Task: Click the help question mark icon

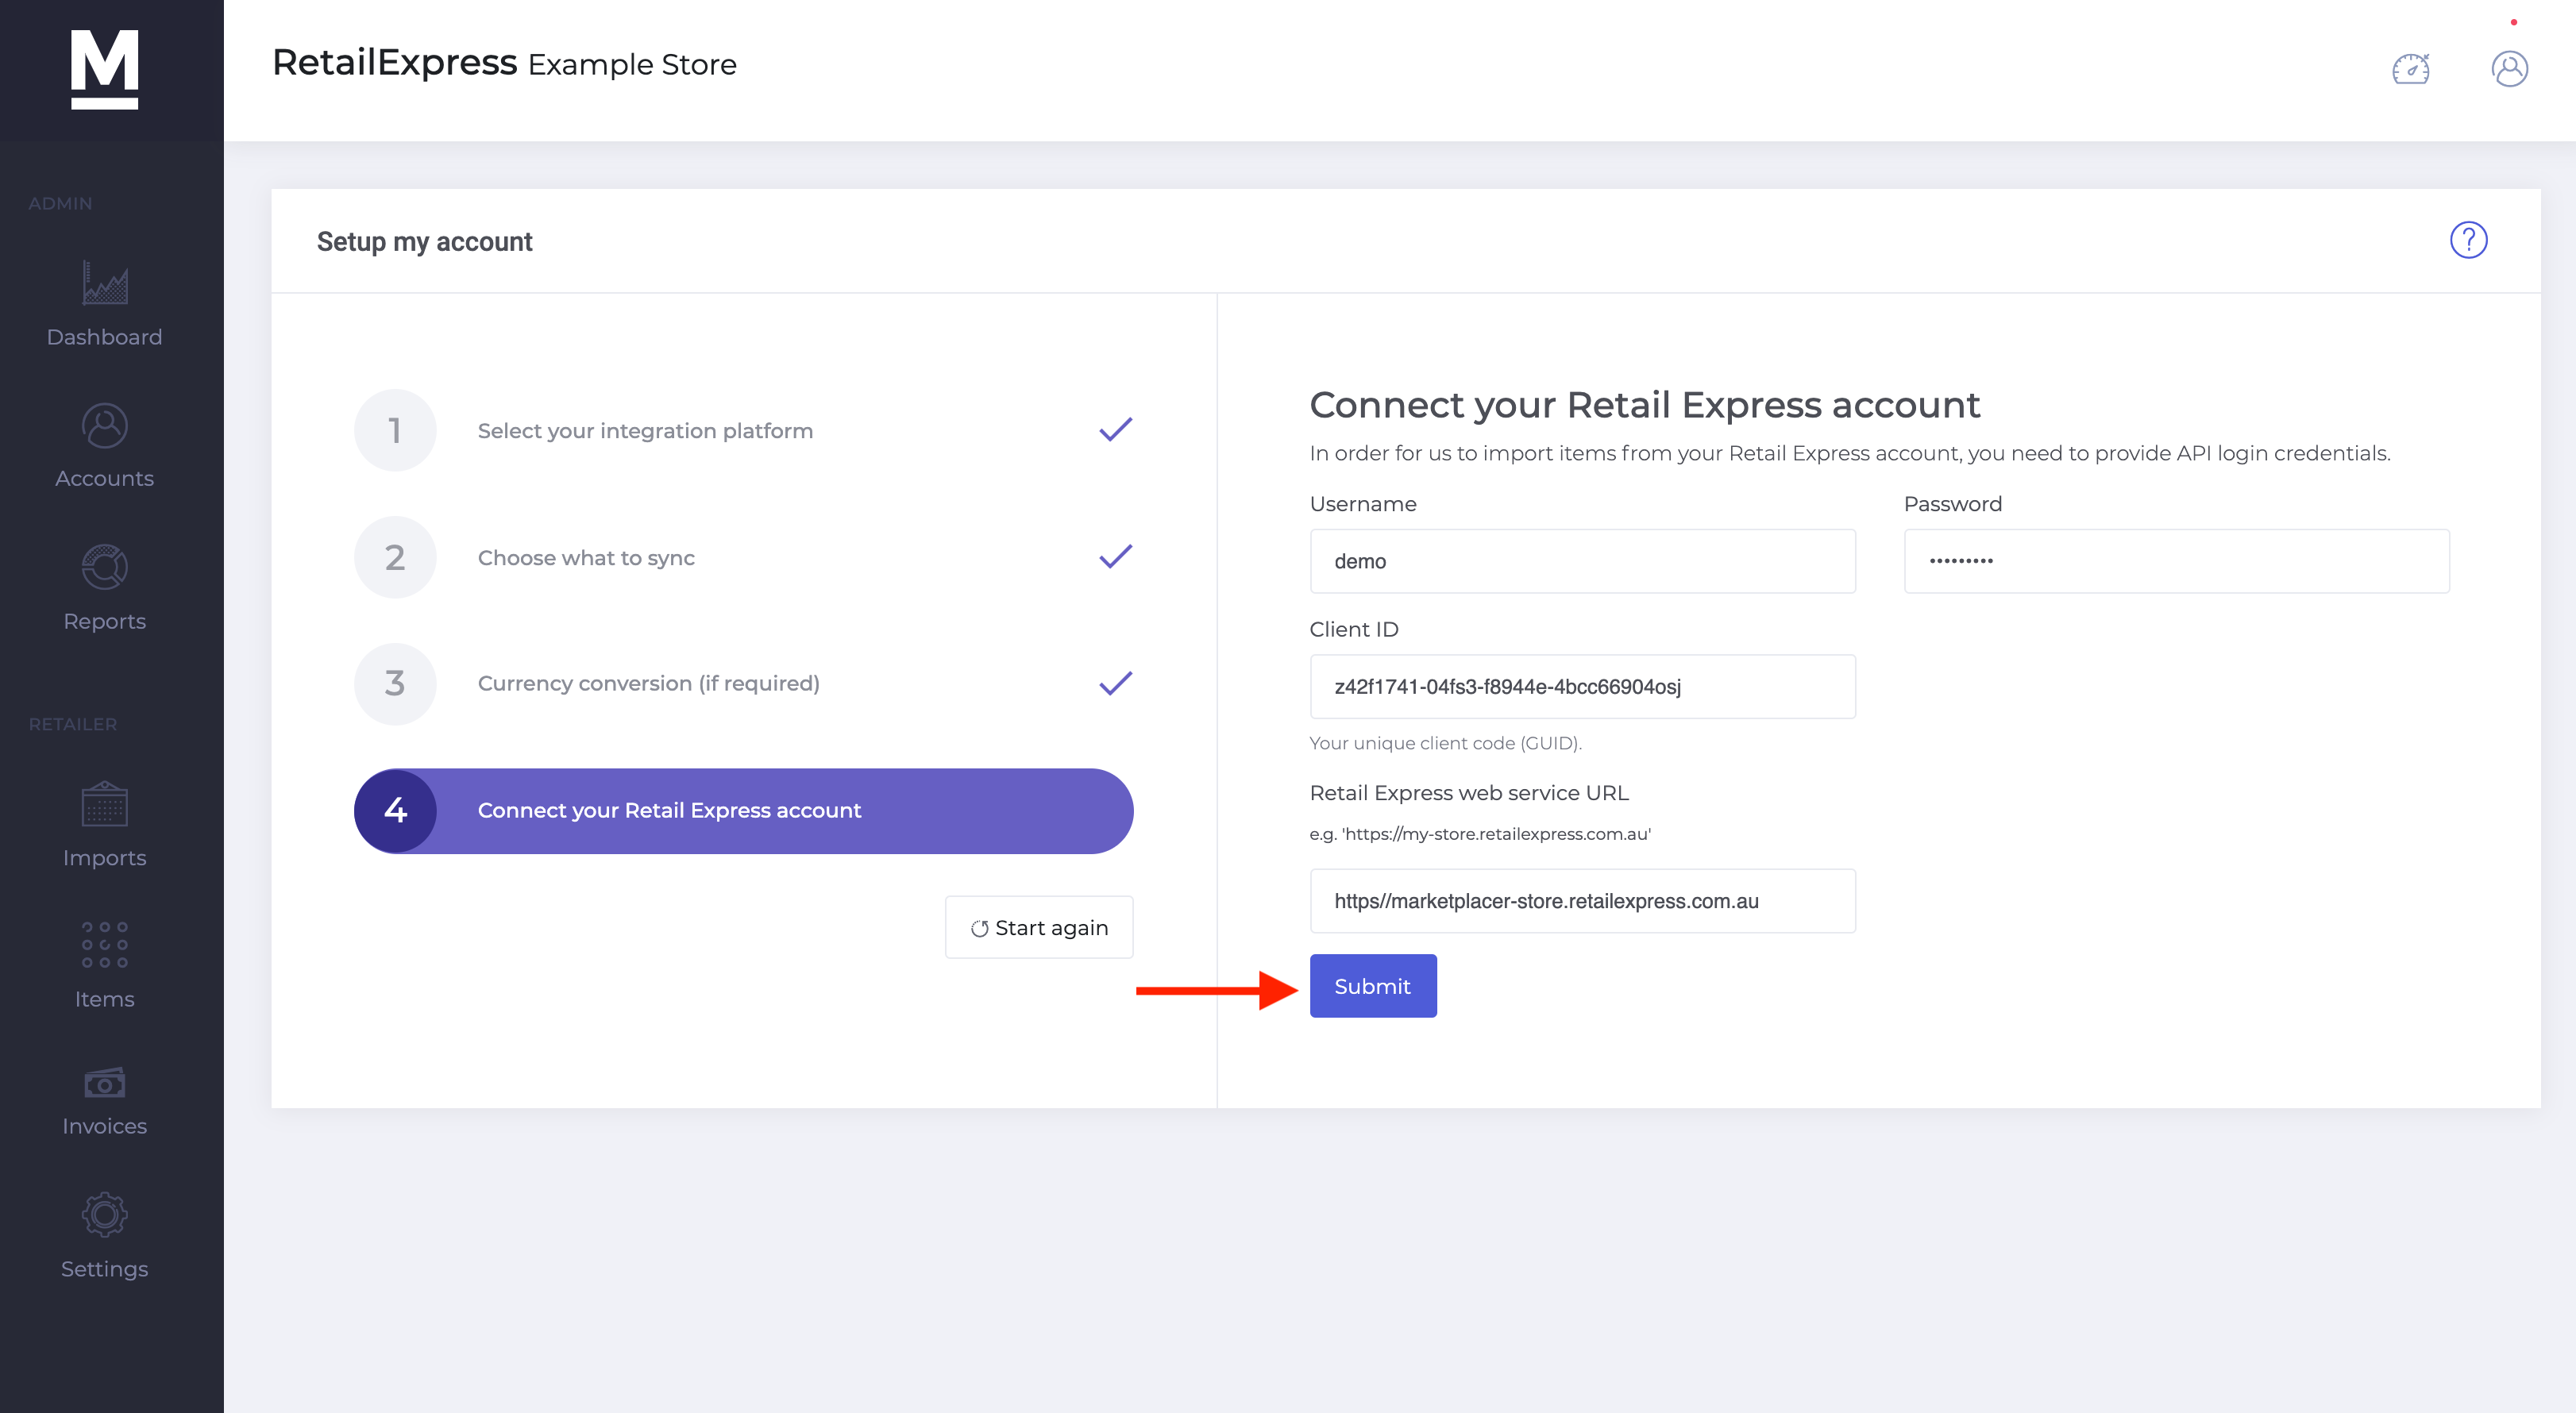Action: [2468, 240]
